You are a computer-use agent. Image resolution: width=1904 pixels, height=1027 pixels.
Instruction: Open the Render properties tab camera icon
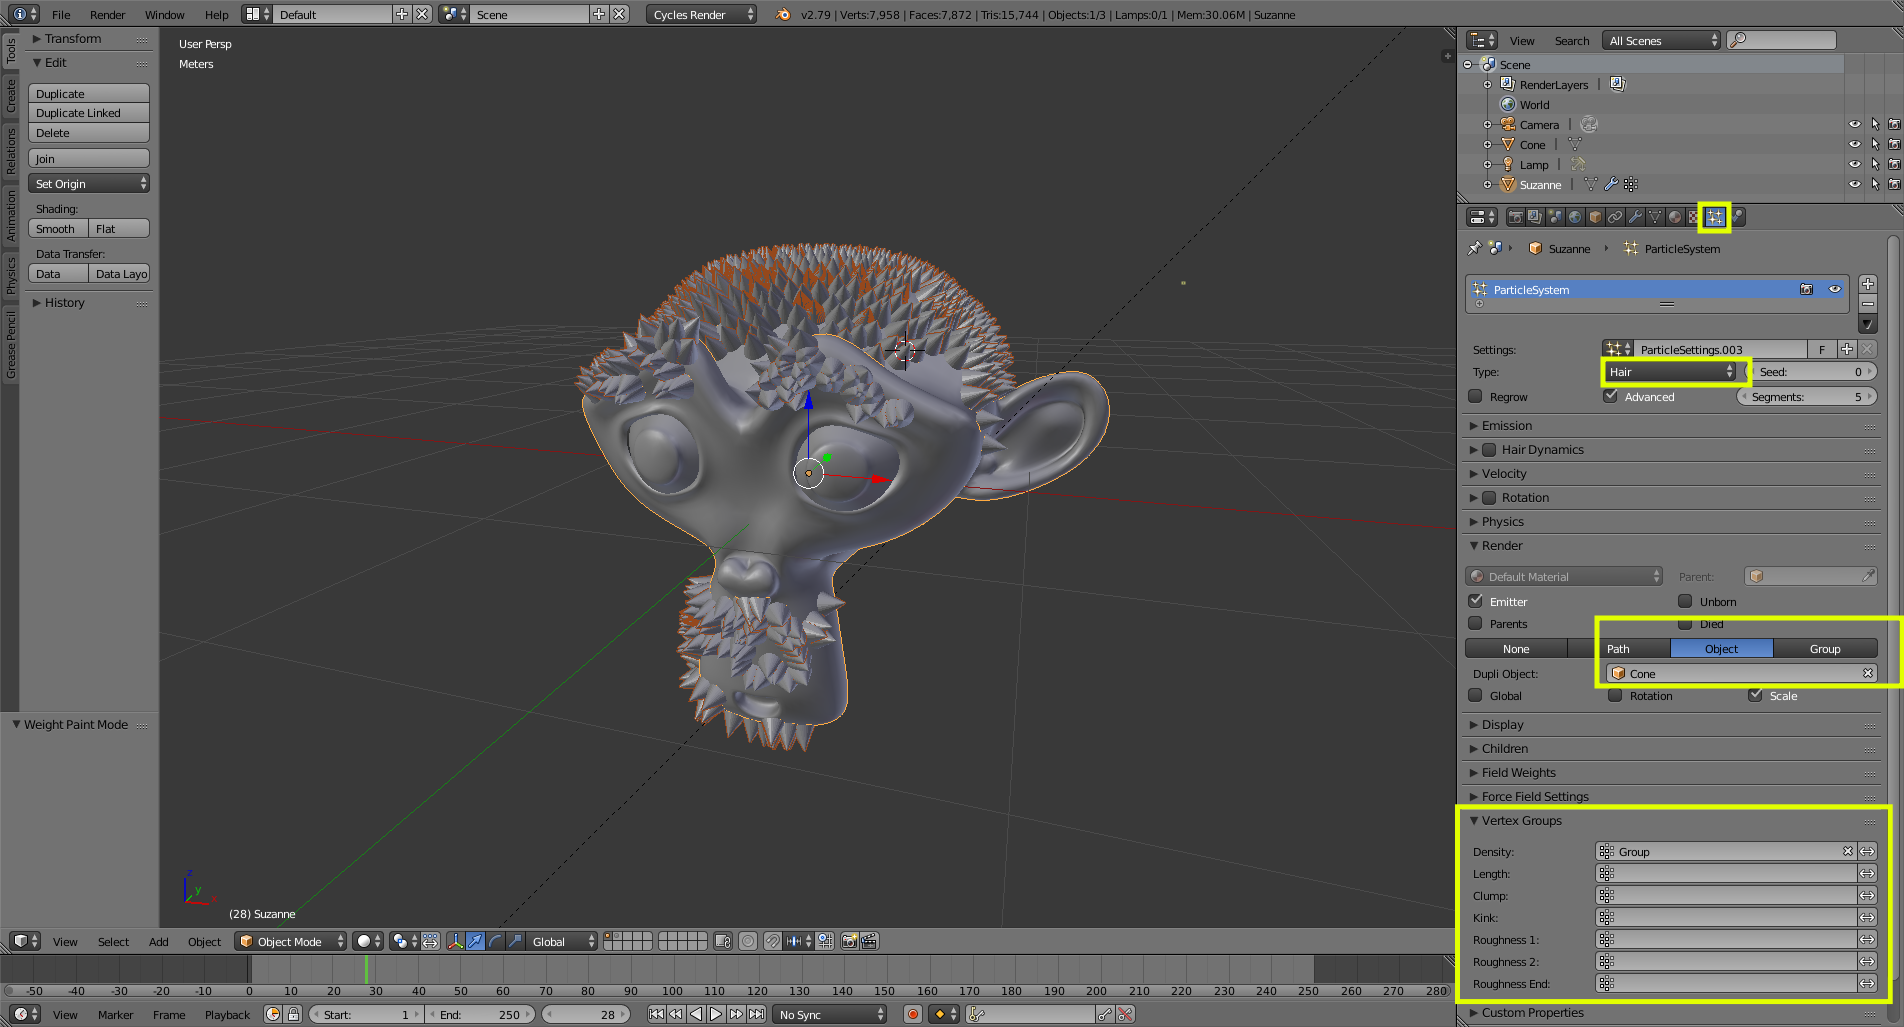tap(1515, 217)
